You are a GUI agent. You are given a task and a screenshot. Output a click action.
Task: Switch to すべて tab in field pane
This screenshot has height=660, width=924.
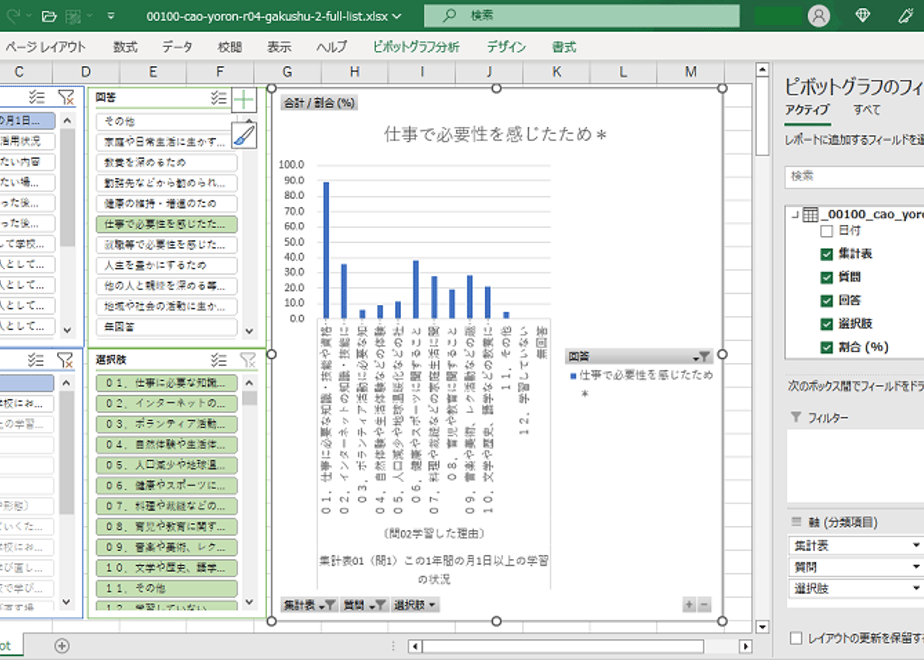tap(866, 110)
